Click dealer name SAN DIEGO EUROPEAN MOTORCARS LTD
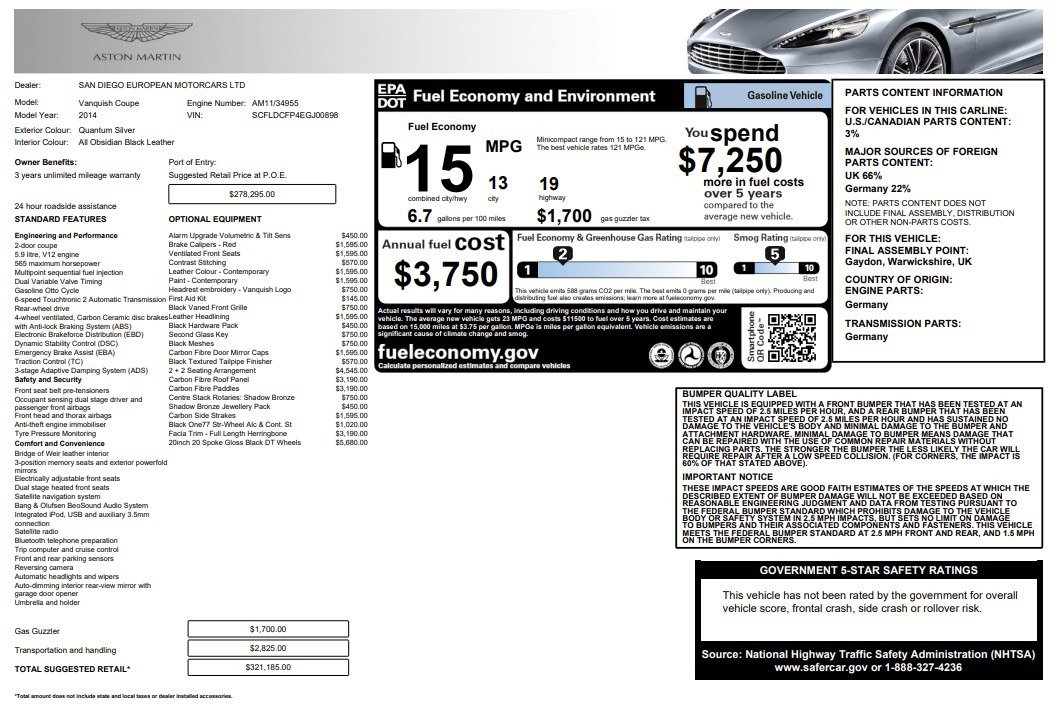Viewport: 1056px width, 720px height. (162, 85)
